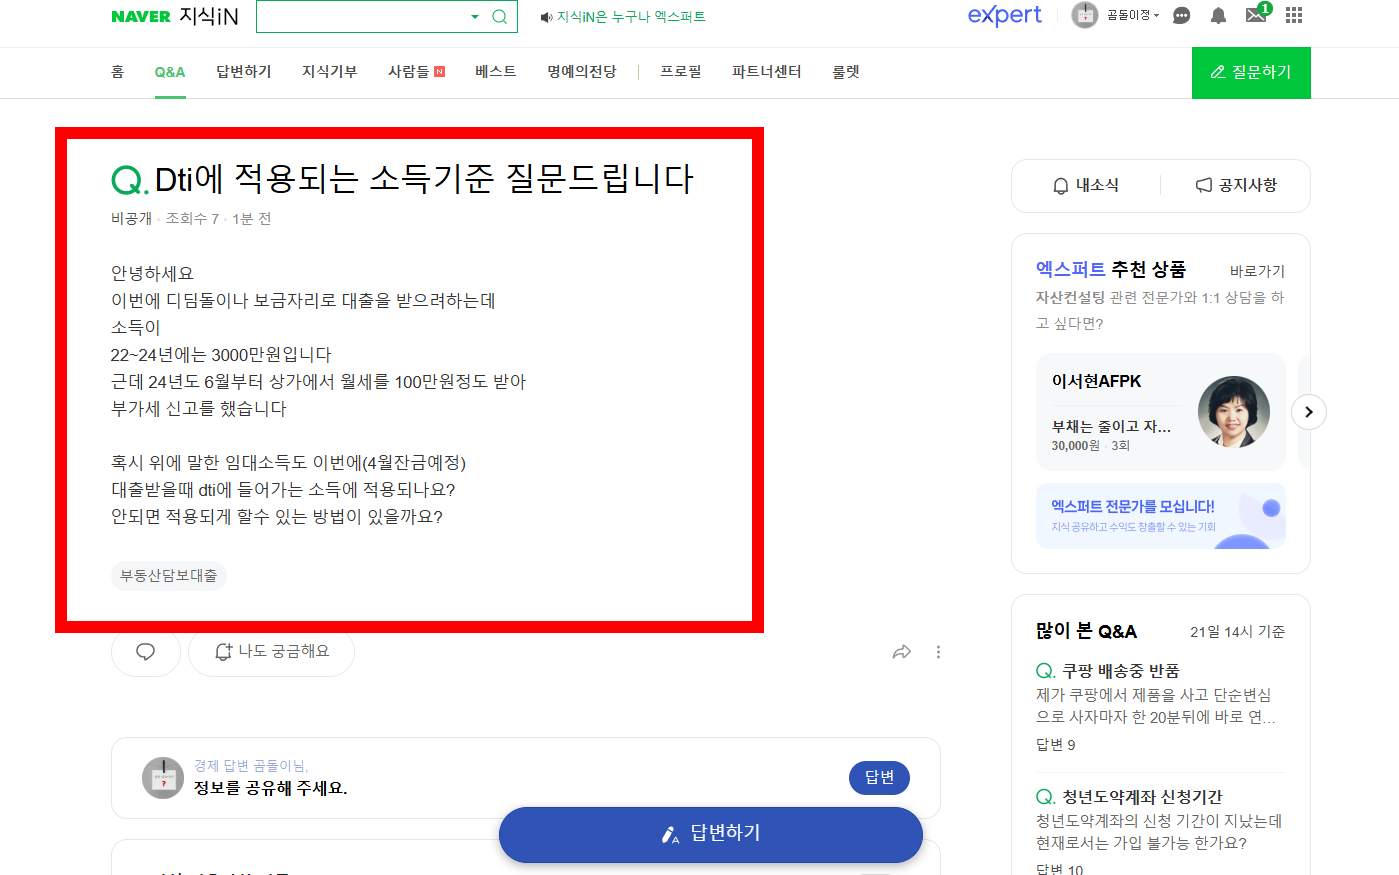This screenshot has height=875, width=1399.
Task: Open the 지식iN은 누구나 엑스퍼트 notice link
Action: click(x=631, y=17)
